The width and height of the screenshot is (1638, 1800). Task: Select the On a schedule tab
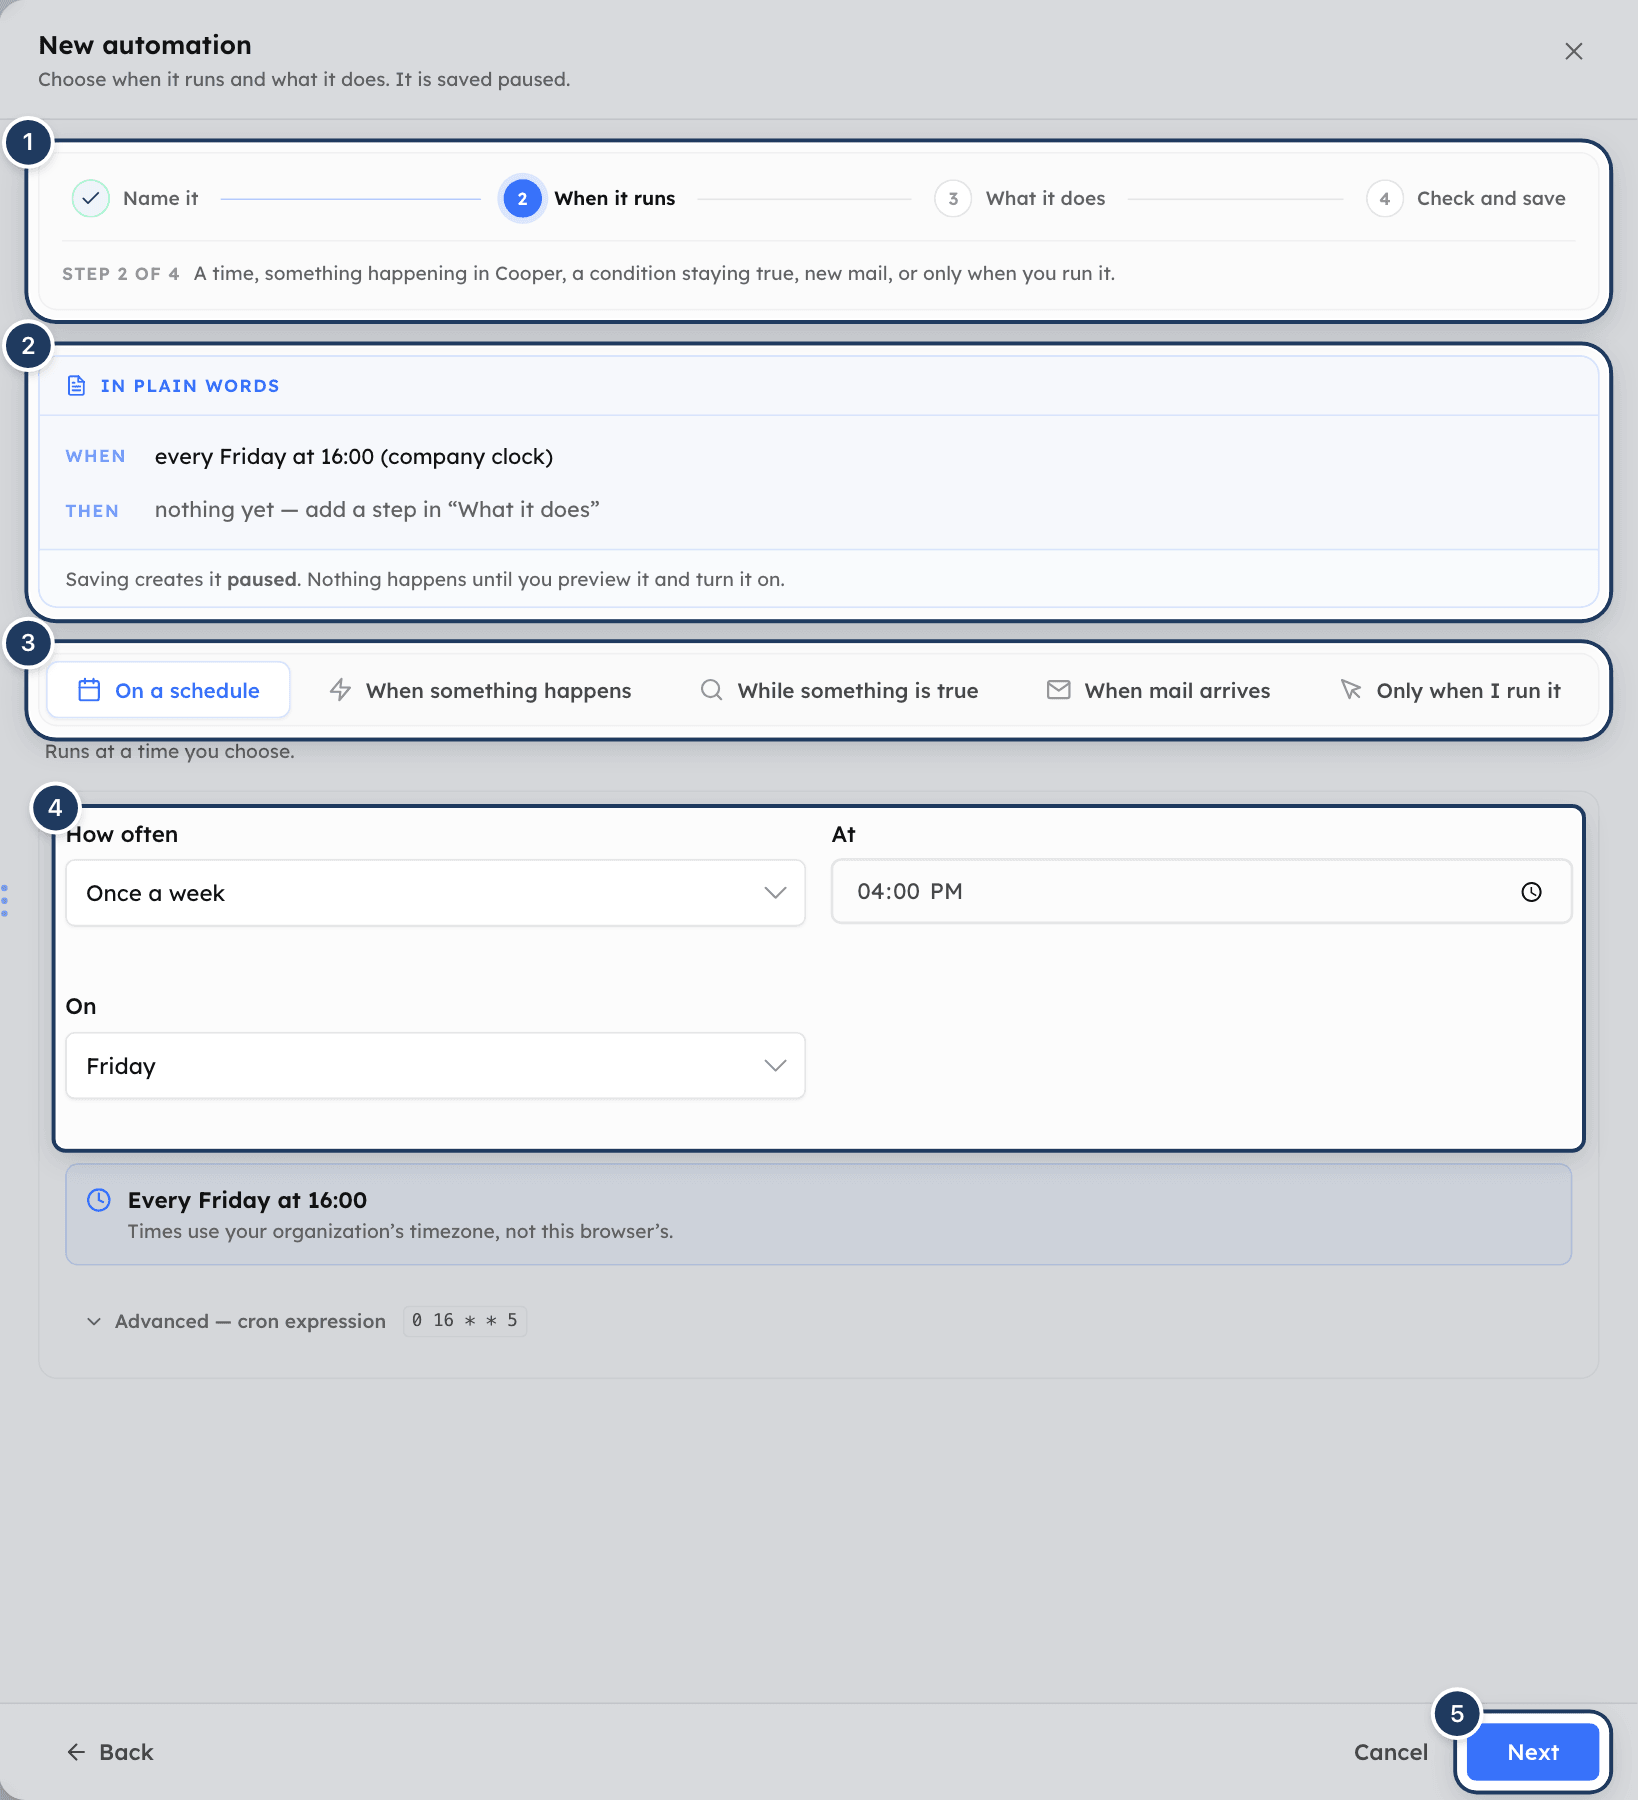168,690
